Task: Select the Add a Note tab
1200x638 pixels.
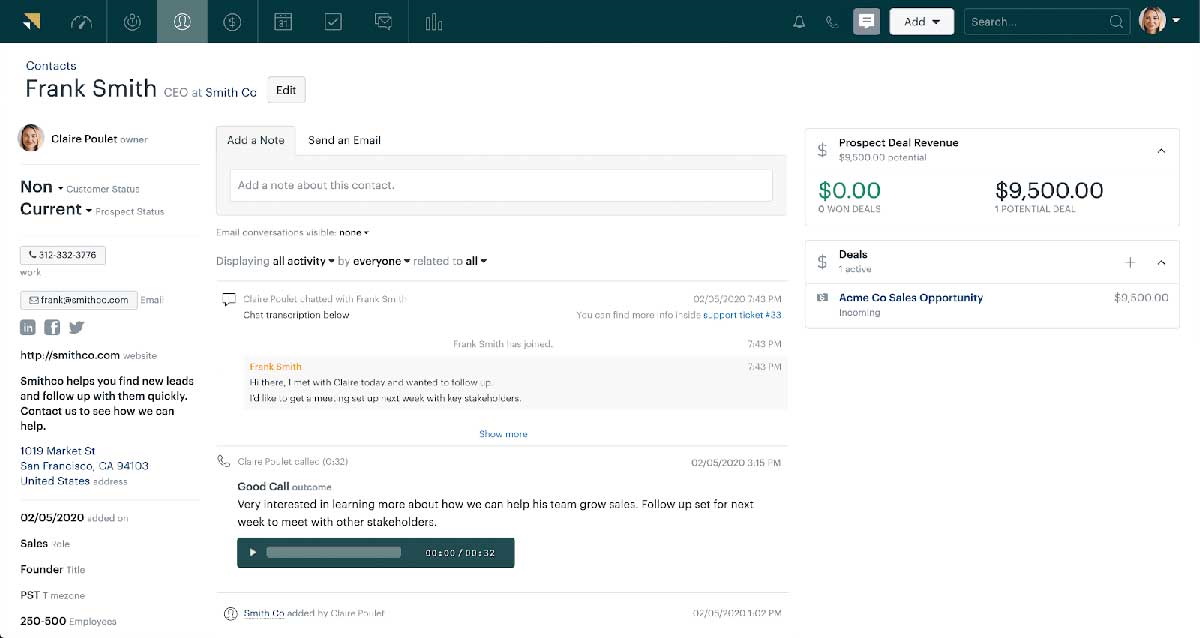Action: click(x=255, y=140)
